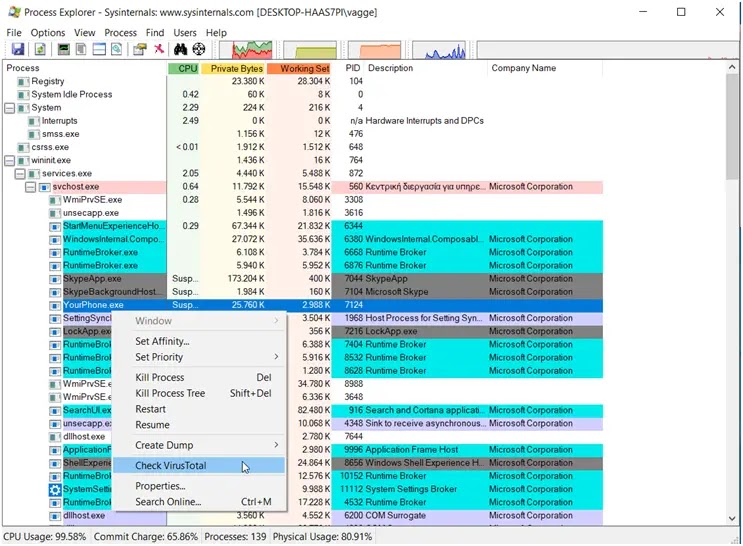Click the SkypeApp.exe process icon
Viewport: 743px width, 546px height.
55,279
